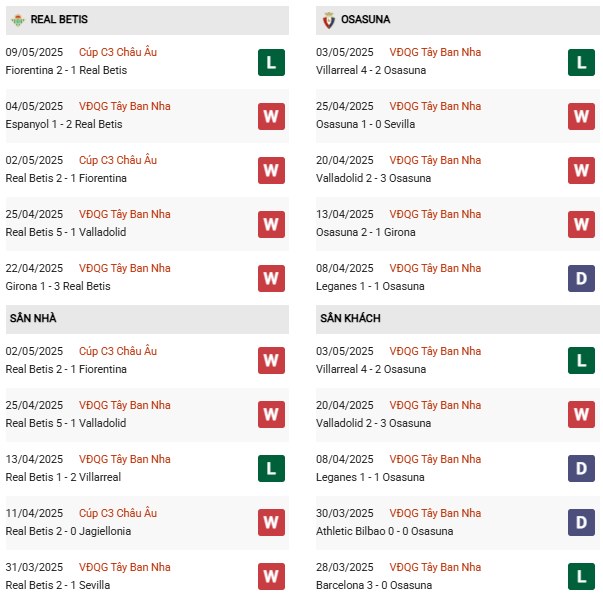The height and width of the screenshot is (594, 603).
Task: Click the W badge for Espanyol 1-2 Real Betis
Action: coord(271,116)
